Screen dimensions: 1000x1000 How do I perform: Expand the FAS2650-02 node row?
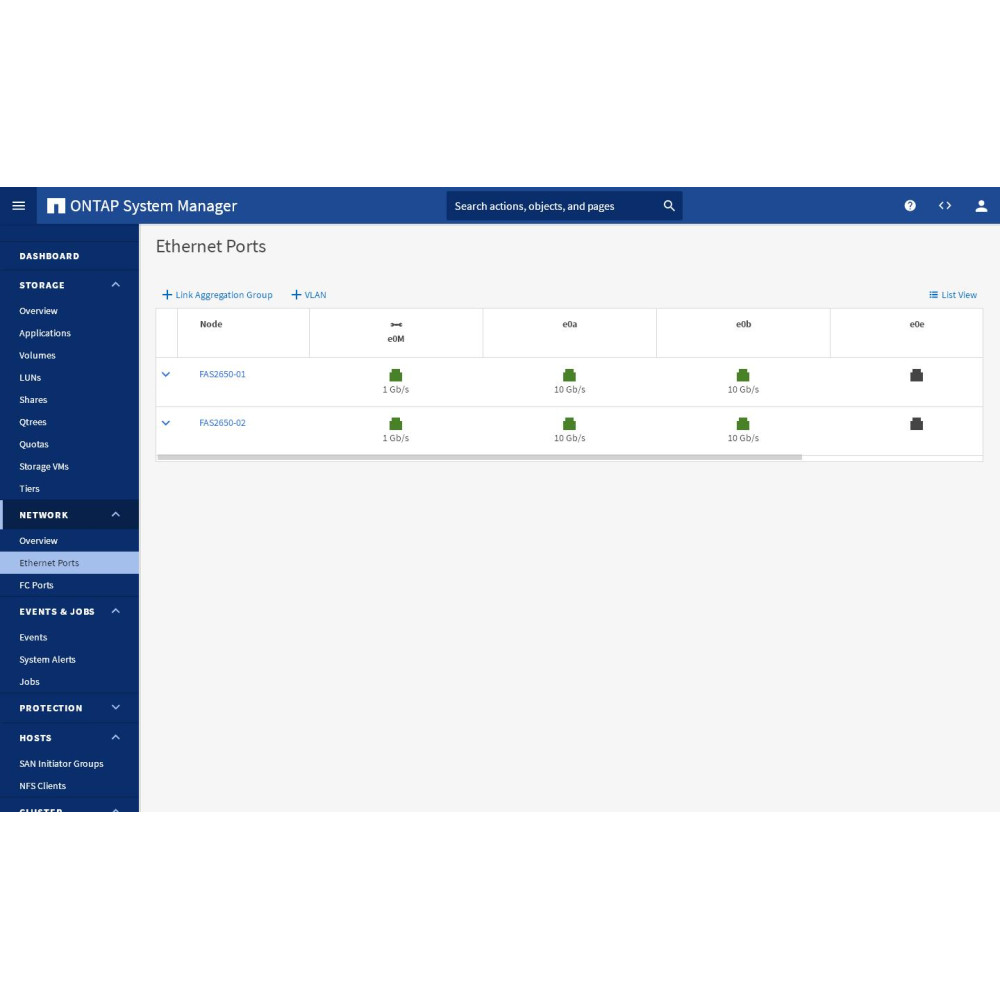[x=166, y=423]
